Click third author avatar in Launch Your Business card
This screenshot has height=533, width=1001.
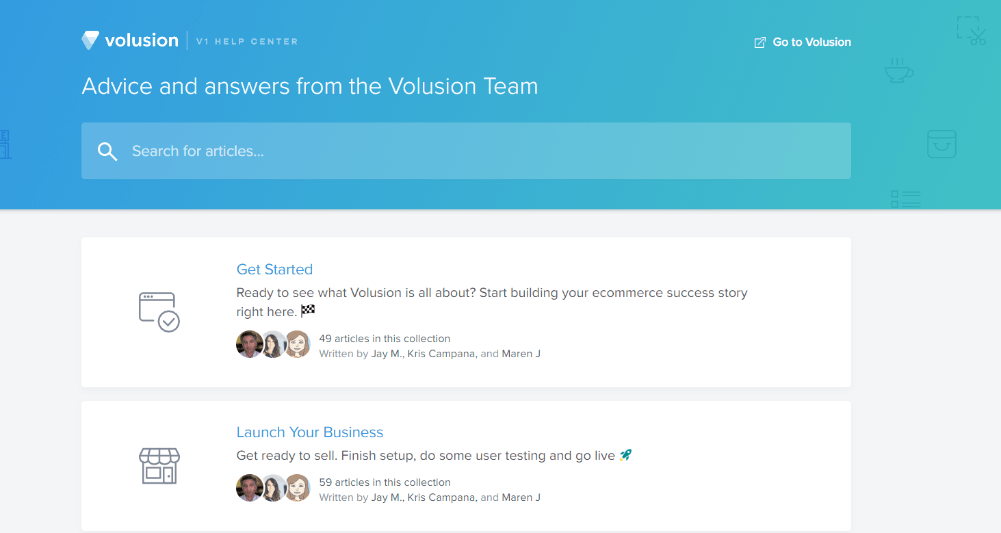pyautogui.click(x=297, y=488)
